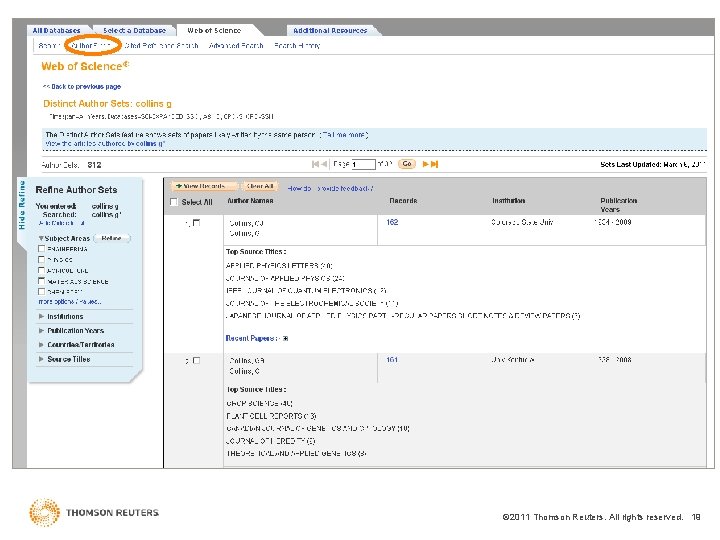The width and height of the screenshot is (720, 540).
Task: Click the Records column header
Action: (x=403, y=201)
